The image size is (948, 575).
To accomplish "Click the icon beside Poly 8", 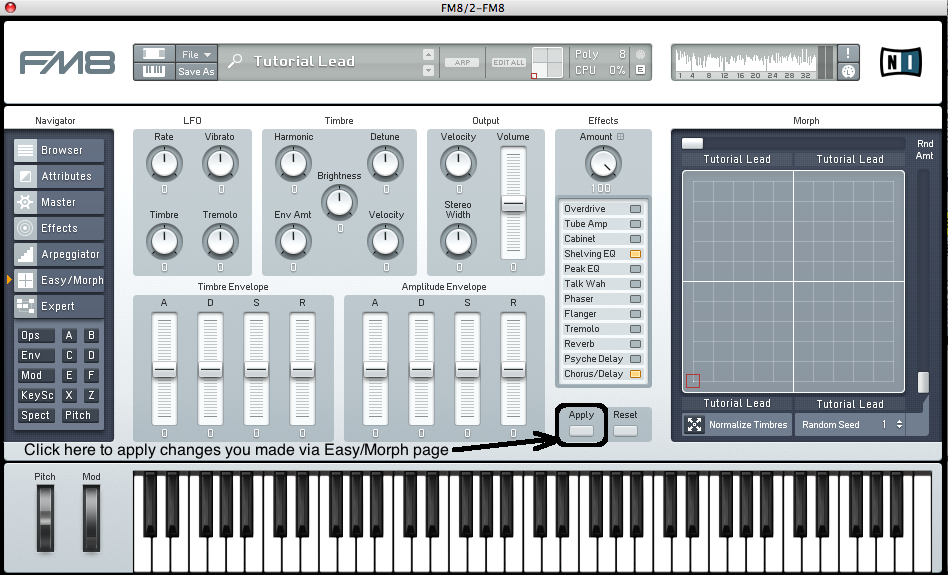I will click(640, 54).
